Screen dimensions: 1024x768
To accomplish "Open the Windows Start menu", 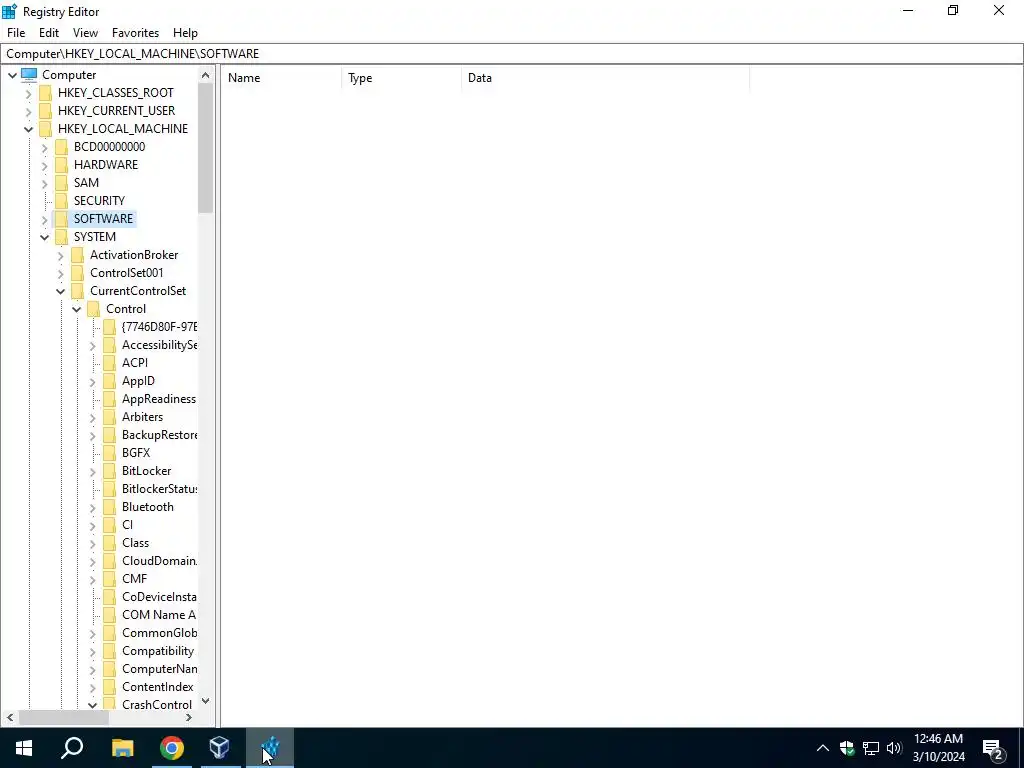I will 24,748.
